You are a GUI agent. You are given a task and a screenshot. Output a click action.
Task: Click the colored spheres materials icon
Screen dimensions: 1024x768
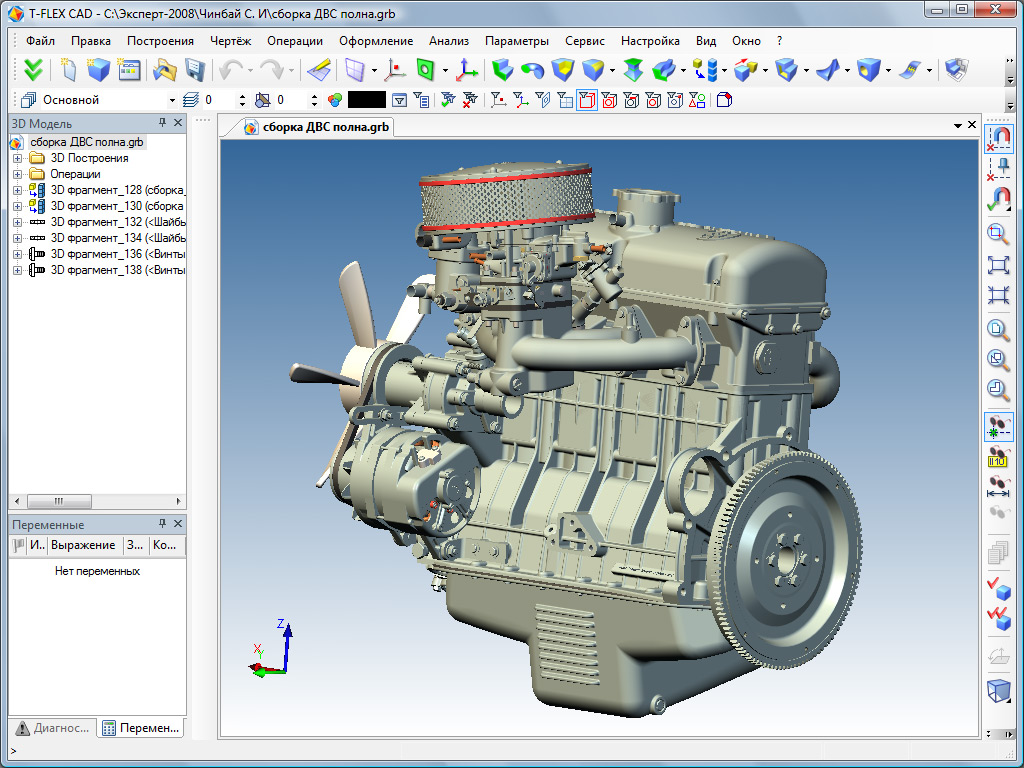point(335,100)
